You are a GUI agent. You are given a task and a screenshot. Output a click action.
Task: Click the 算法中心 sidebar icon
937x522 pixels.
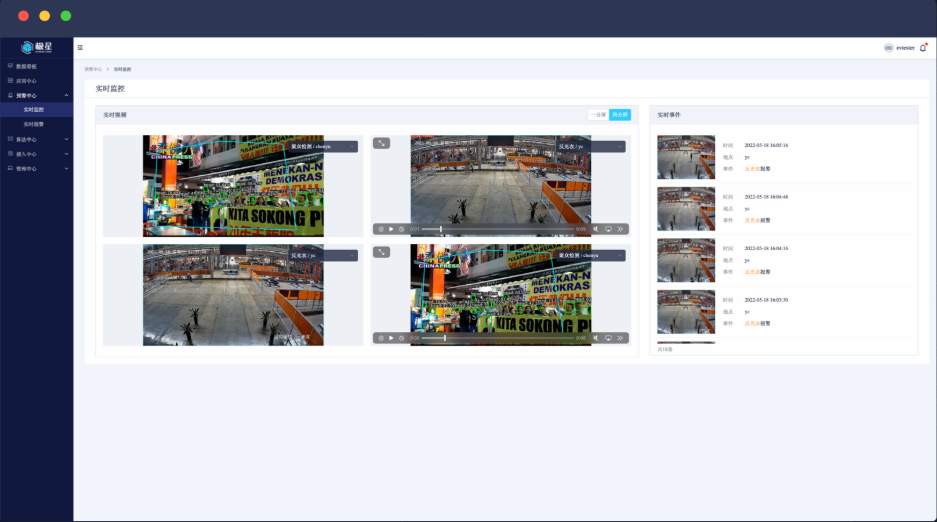10,139
